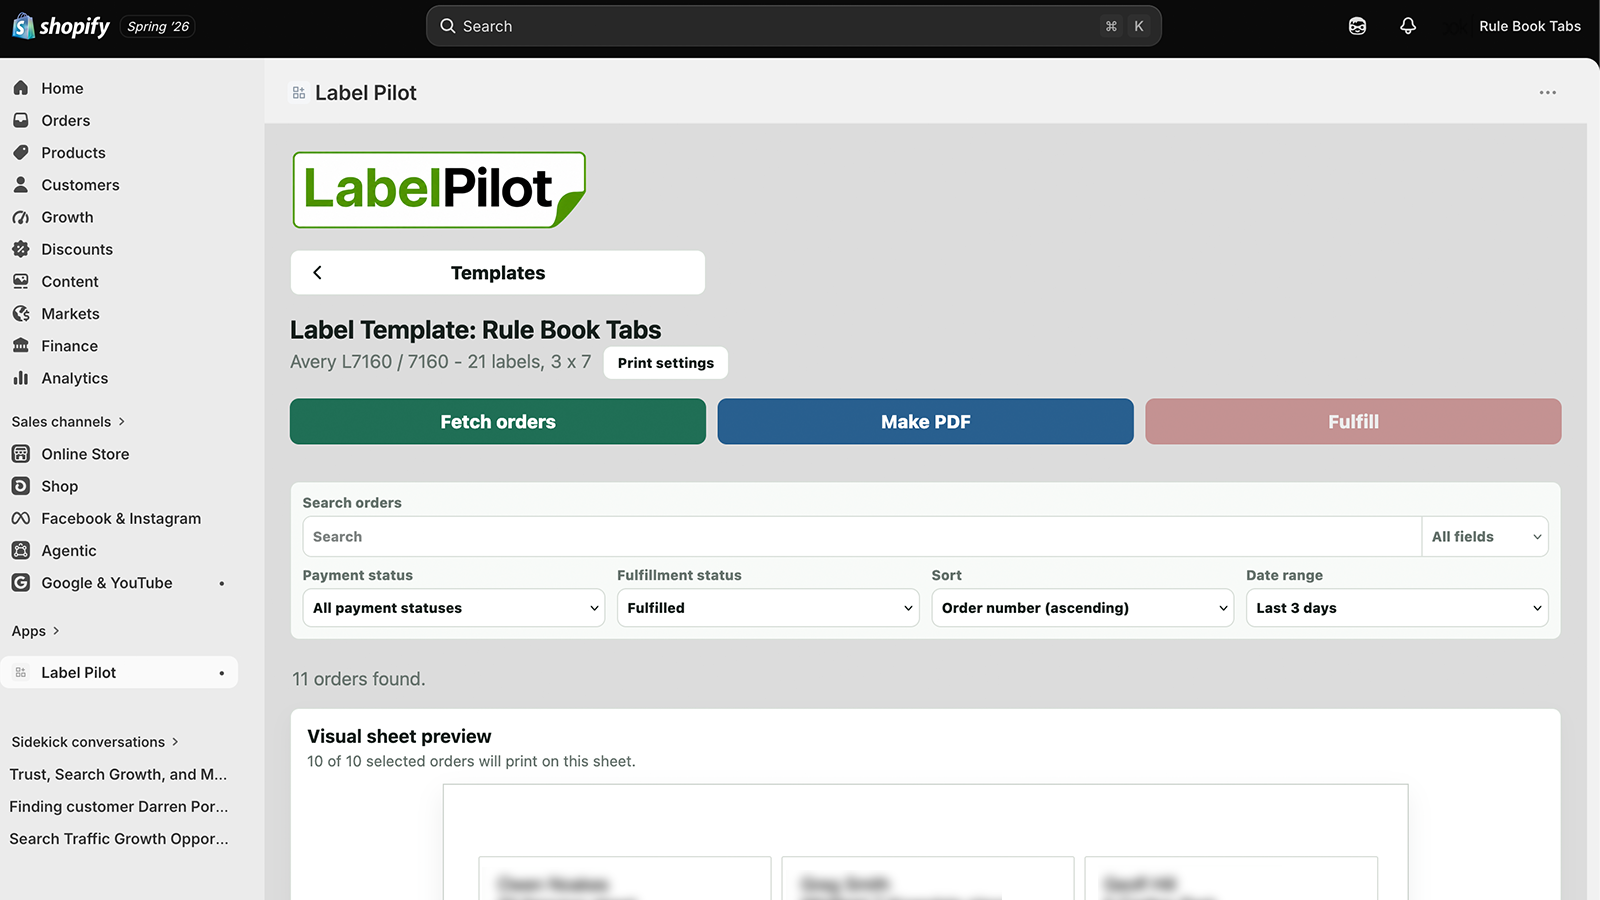Open the Fulfillment status dropdown
Image resolution: width=1600 pixels, height=900 pixels.
pos(768,608)
